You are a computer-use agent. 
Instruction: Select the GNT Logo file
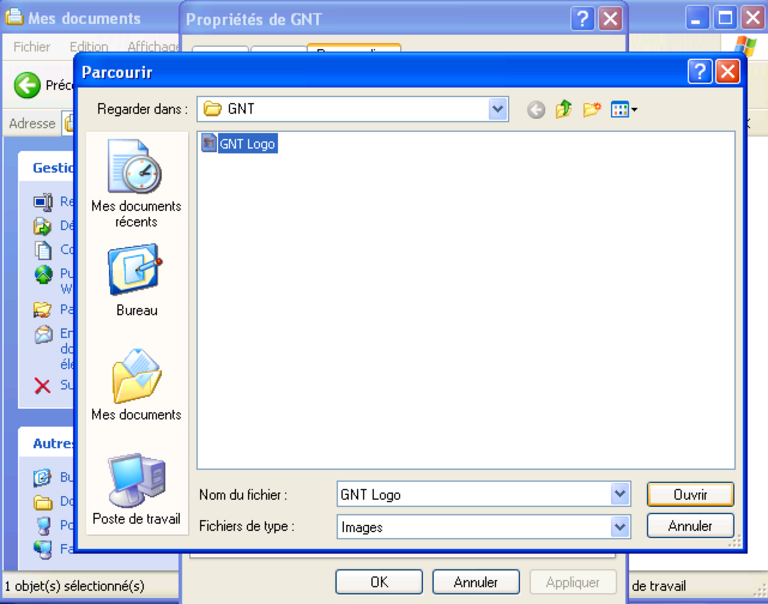pyautogui.click(x=239, y=144)
